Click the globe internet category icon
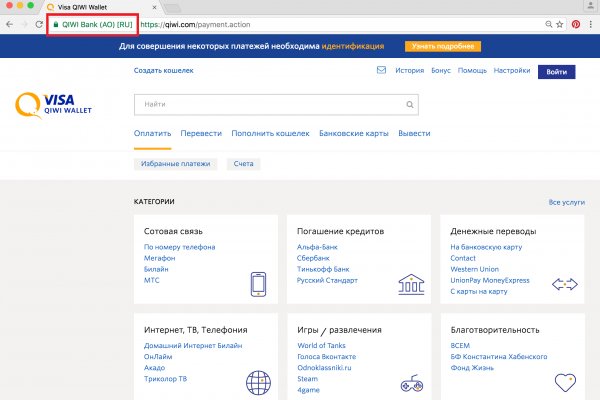Image resolution: width=600 pixels, height=400 pixels. [x=258, y=382]
